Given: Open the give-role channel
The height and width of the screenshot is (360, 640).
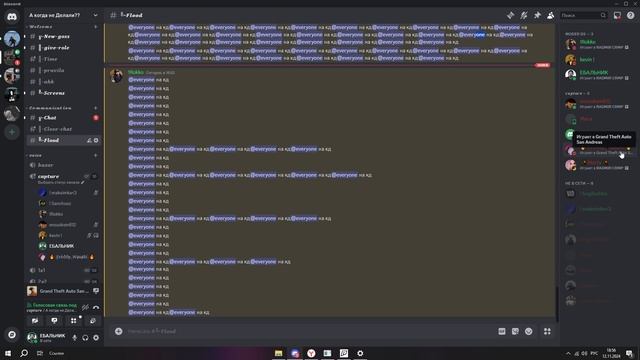Looking at the screenshot, I should 63,48.
